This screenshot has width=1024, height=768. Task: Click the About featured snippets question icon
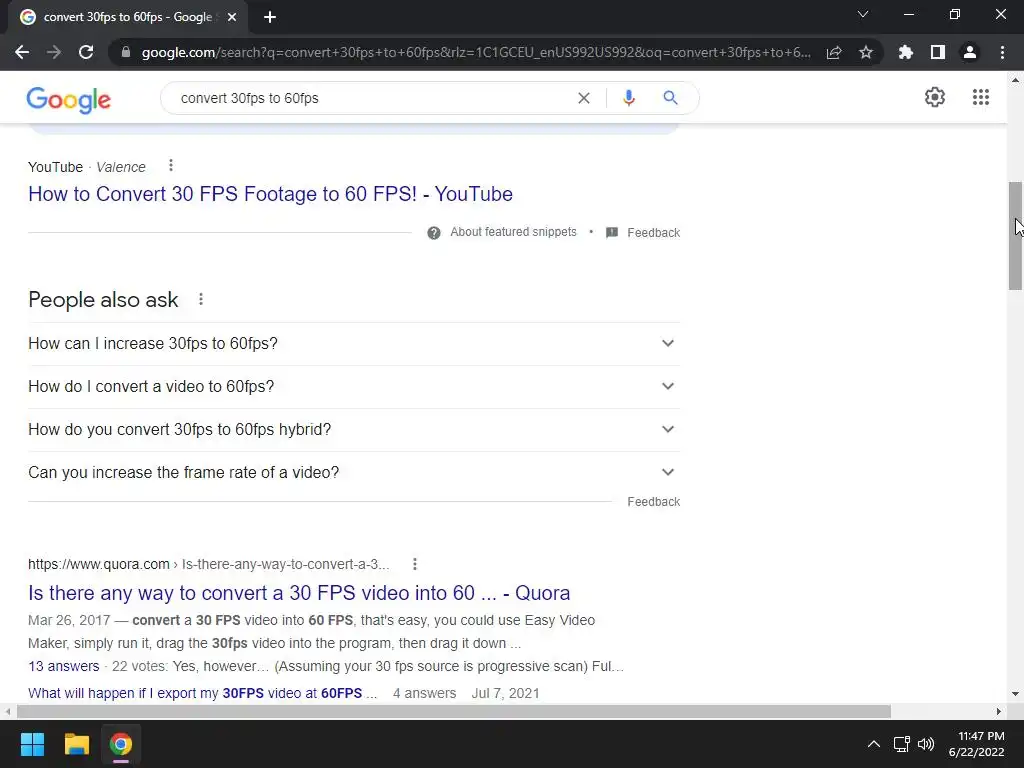434,233
